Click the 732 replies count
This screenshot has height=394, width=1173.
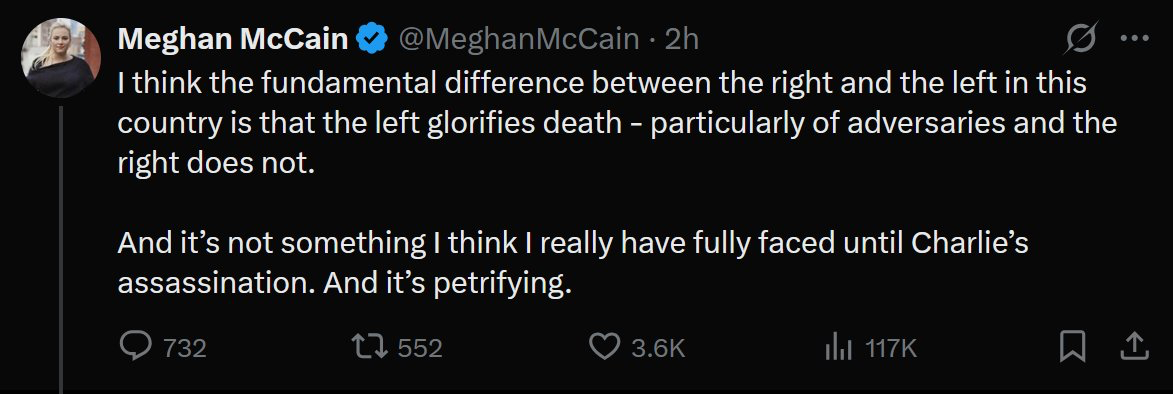coord(185,348)
